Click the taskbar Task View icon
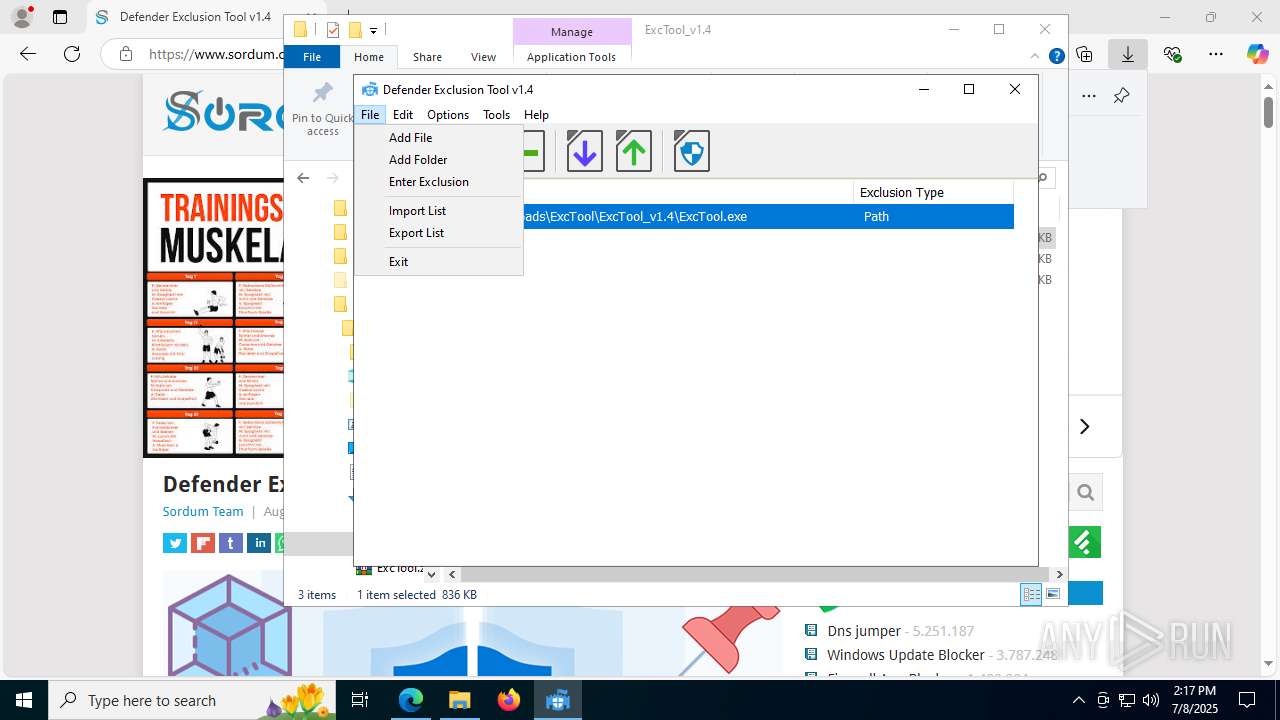Viewport: 1280px width, 720px height. pyautogui.click(x=361, y=700)
